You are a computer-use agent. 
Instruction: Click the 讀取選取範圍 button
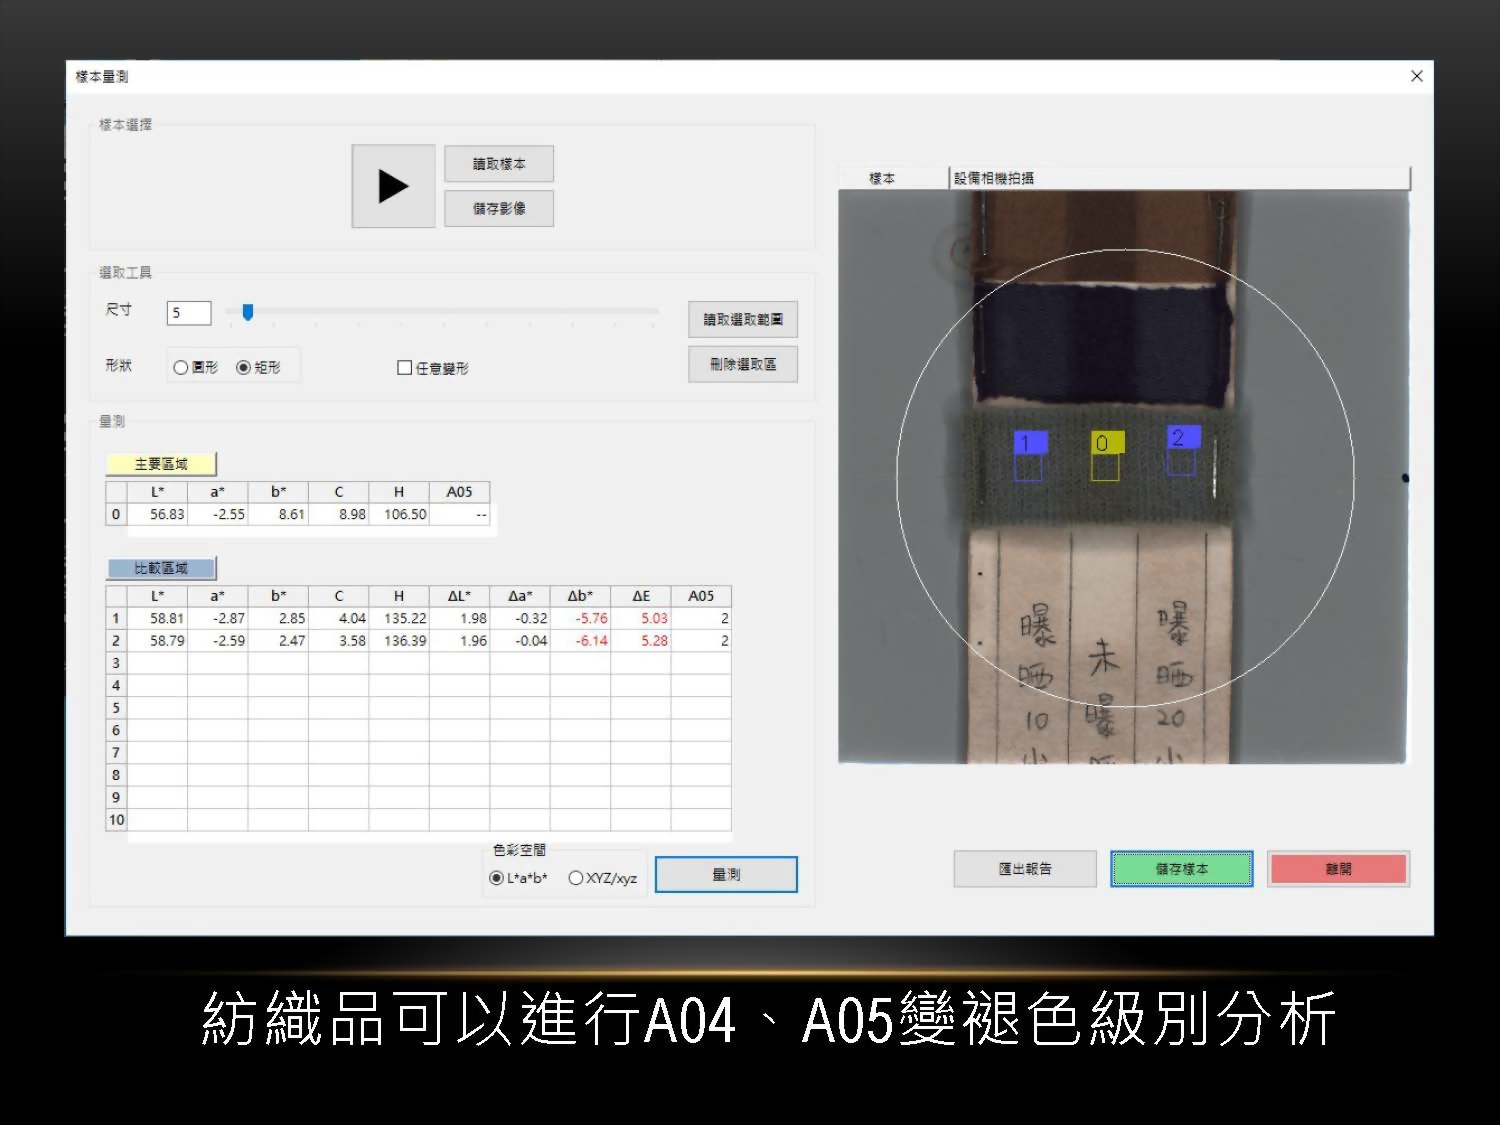(742, 320)
